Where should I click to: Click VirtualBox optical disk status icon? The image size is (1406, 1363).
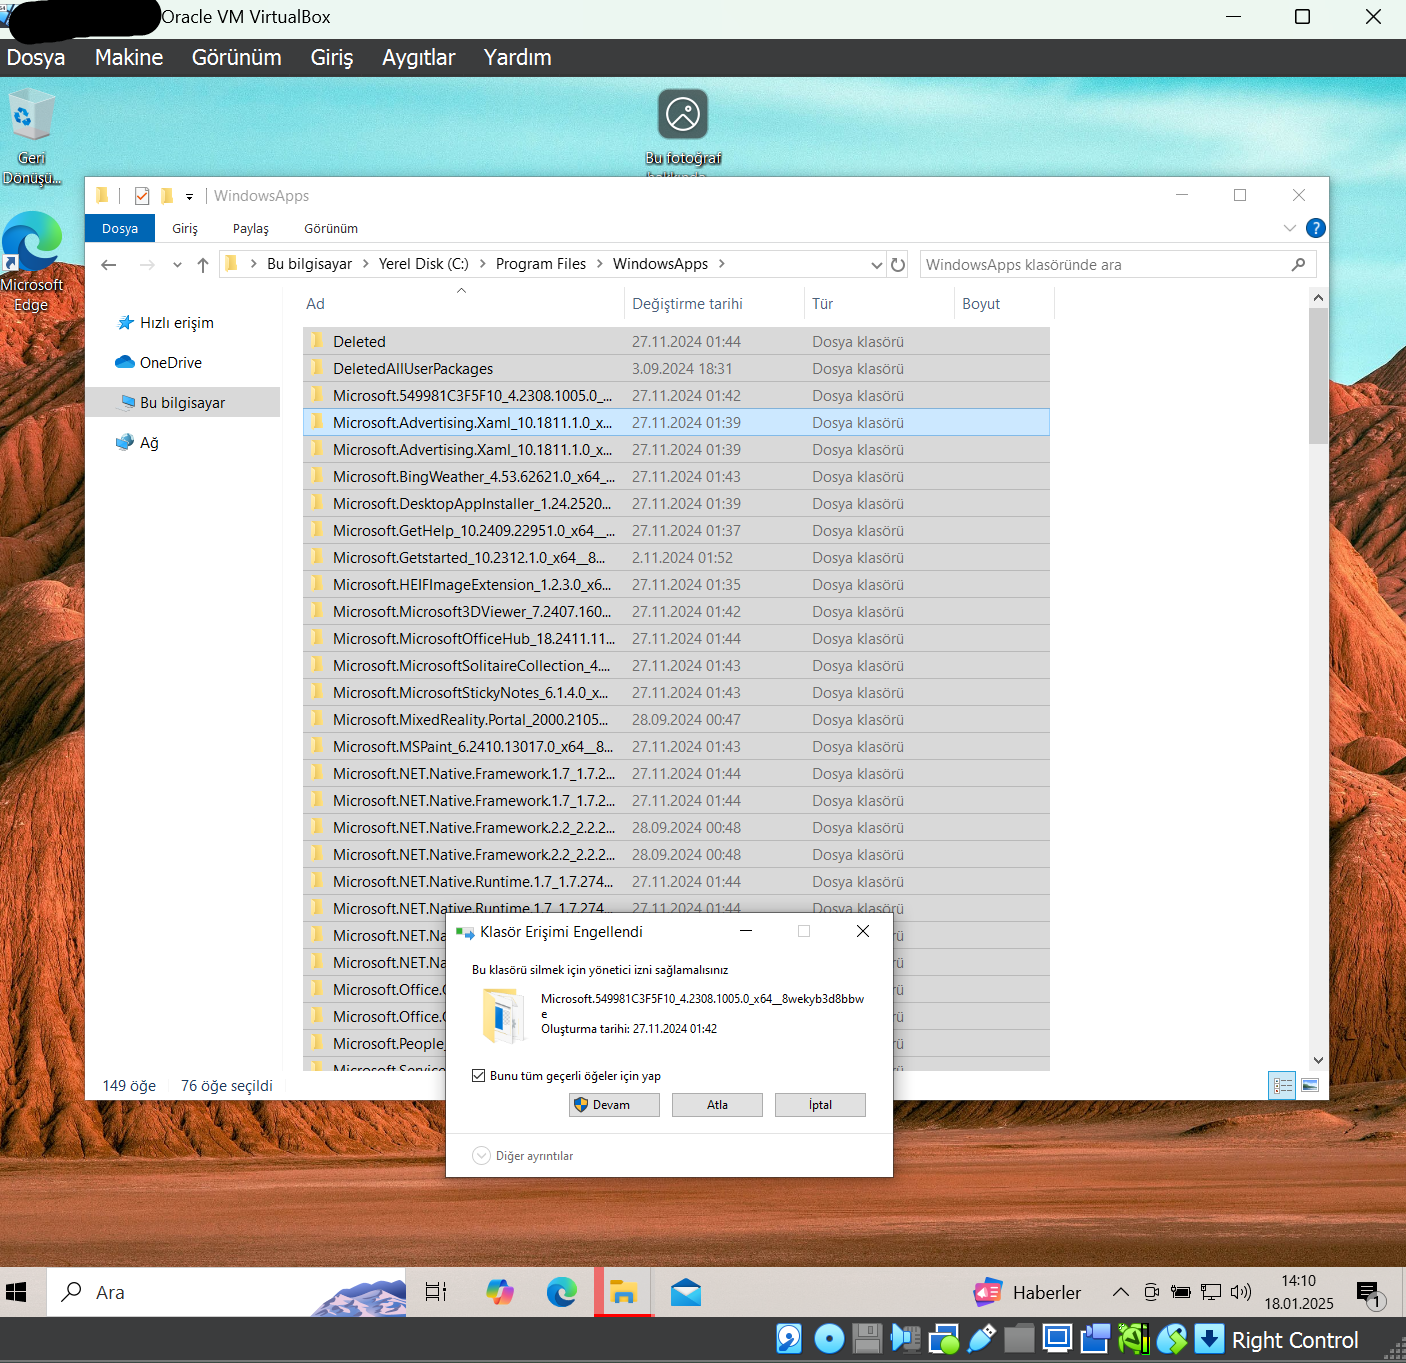(x=829, y=1339)
